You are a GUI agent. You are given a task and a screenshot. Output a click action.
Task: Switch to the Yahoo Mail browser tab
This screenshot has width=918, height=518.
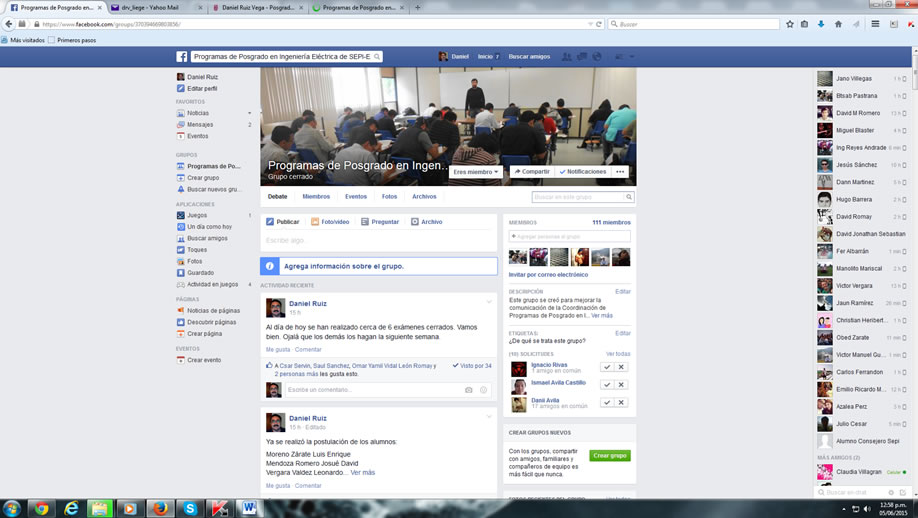pyautogui.click(x=157, y=8)
